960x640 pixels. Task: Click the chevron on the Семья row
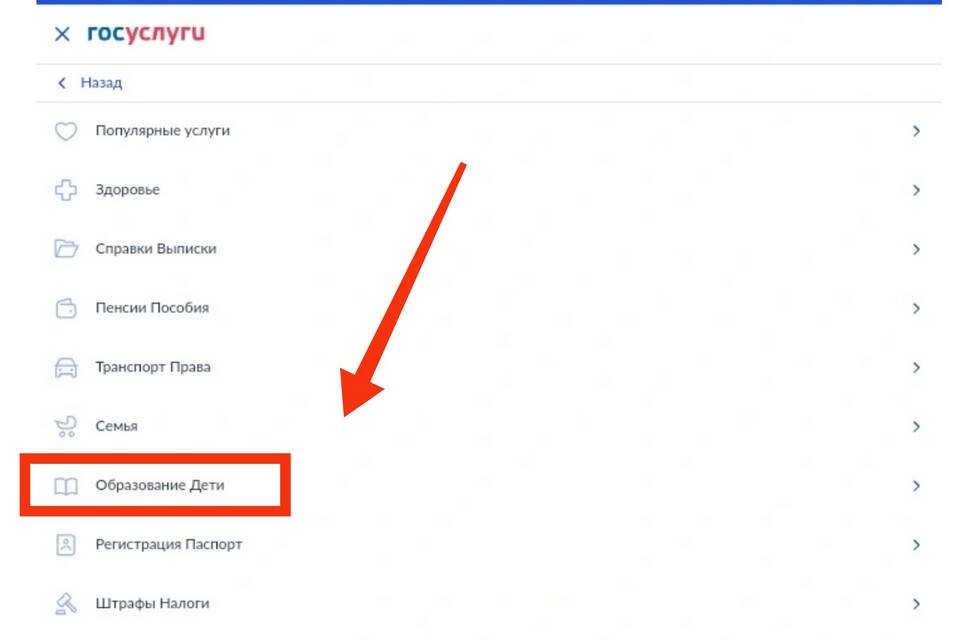pyautogui.click(x=916, y=426)
